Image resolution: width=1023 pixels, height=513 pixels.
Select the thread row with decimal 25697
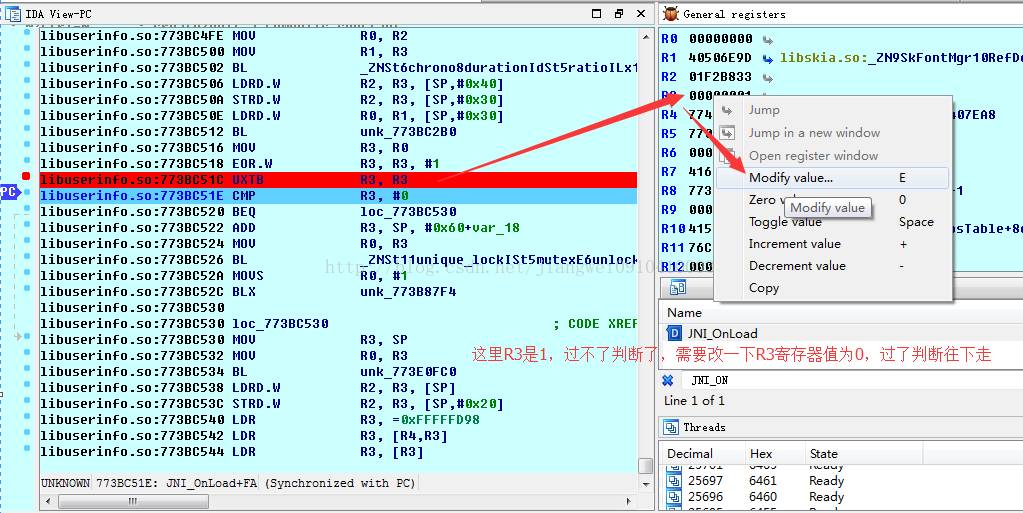click(842, 481)
